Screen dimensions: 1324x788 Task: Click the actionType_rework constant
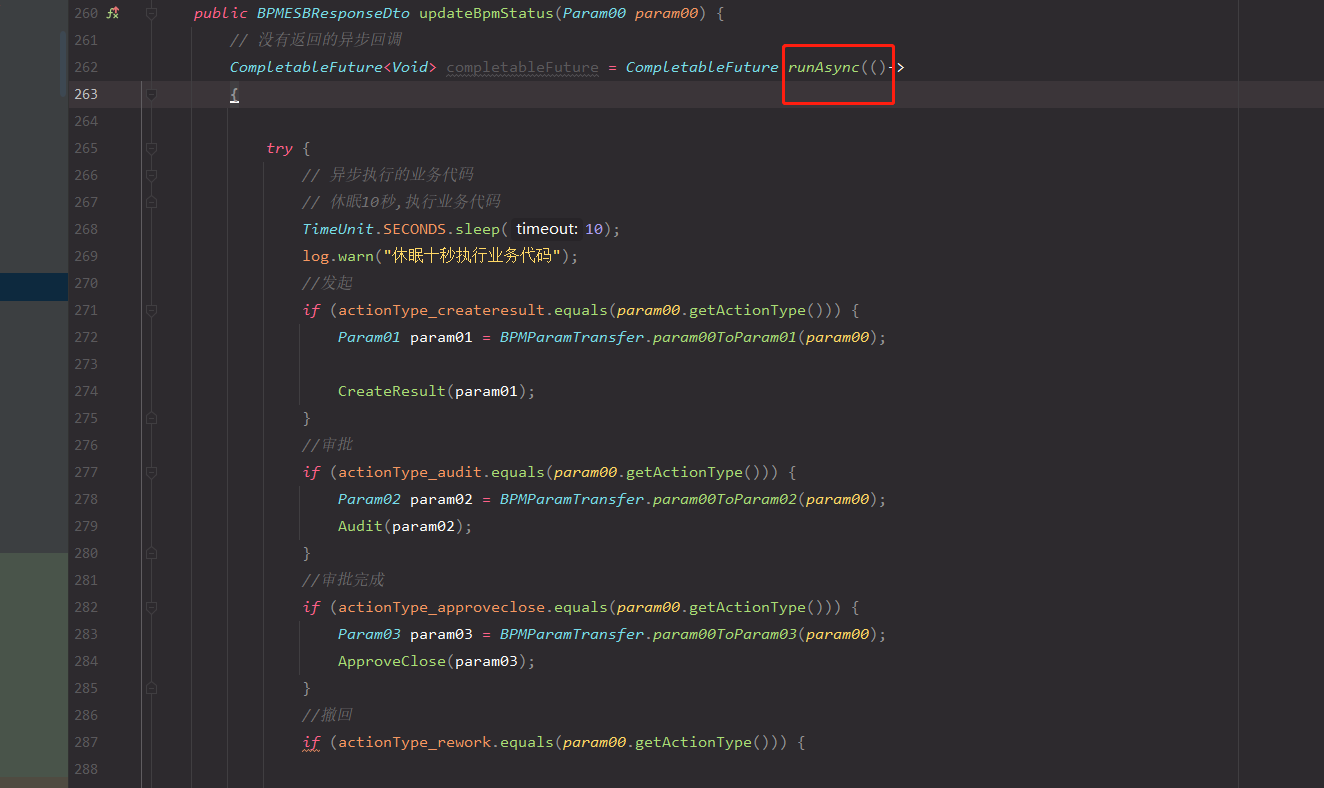point(415,742)
